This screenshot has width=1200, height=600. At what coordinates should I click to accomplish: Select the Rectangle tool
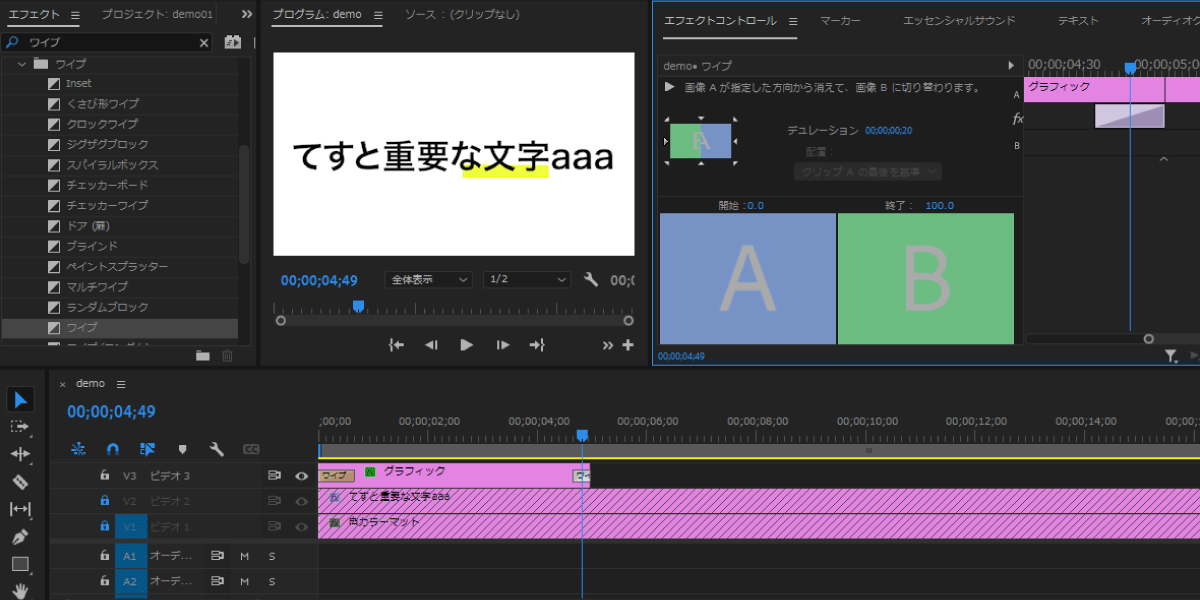(20, 564)
